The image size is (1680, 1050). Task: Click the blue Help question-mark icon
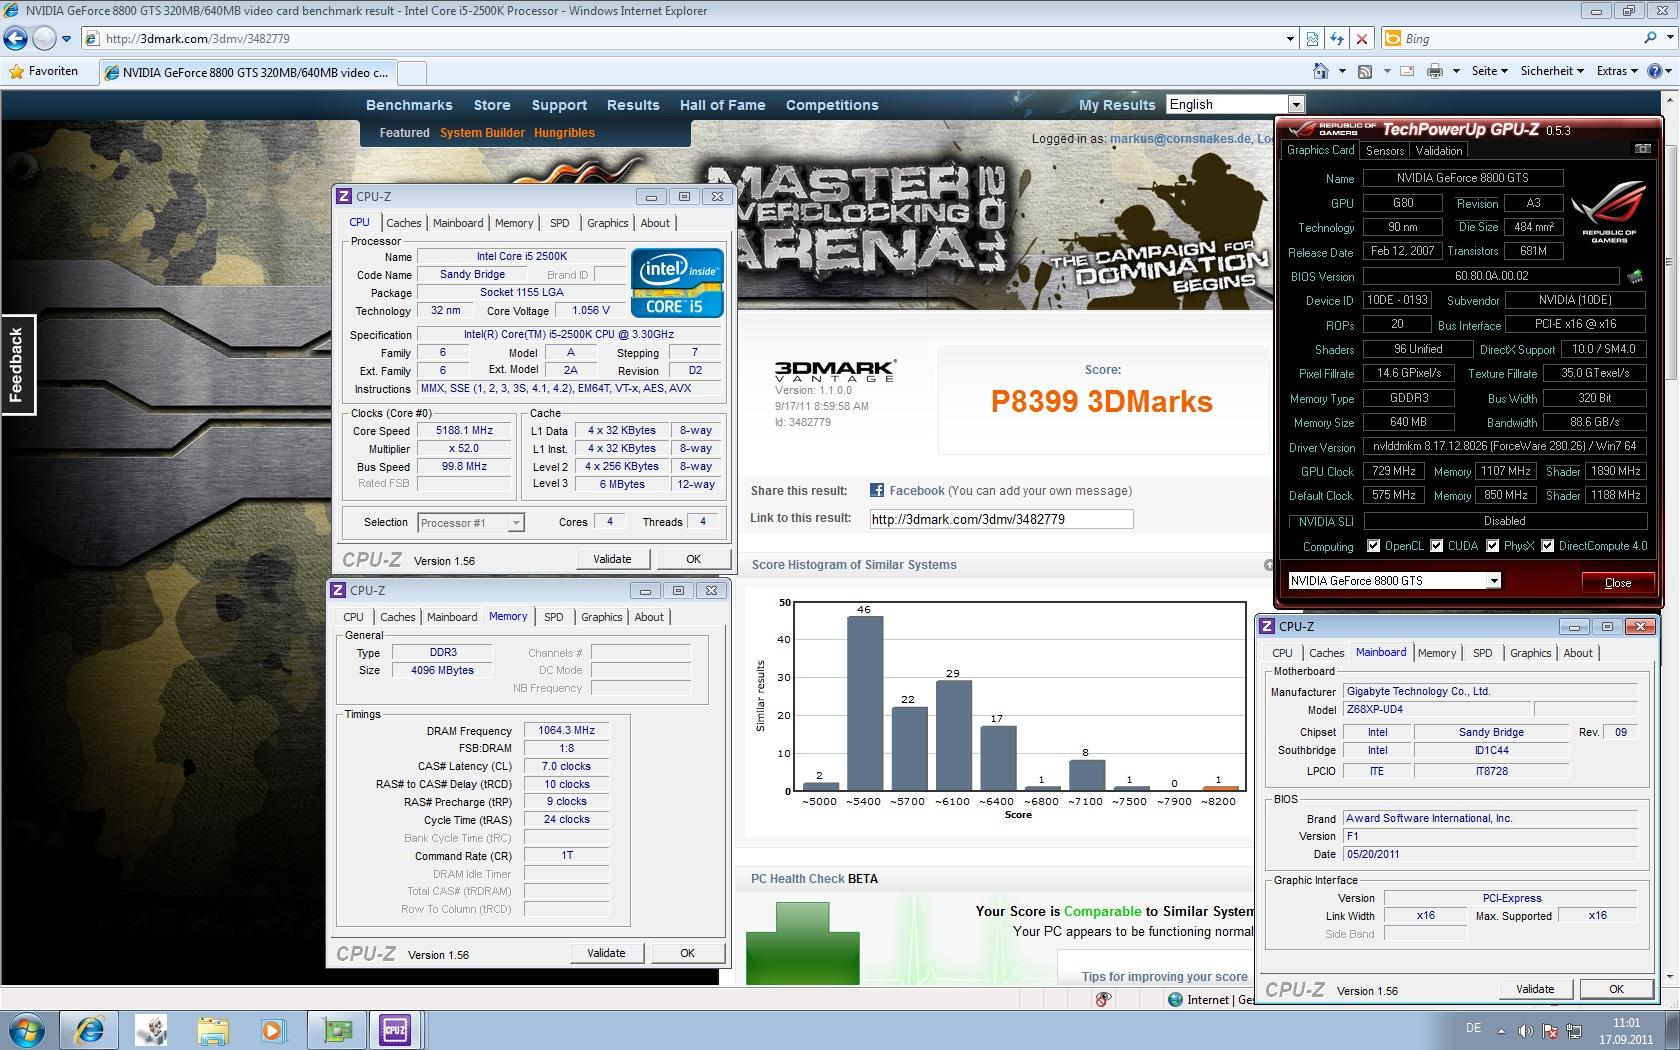[1655, 71]
